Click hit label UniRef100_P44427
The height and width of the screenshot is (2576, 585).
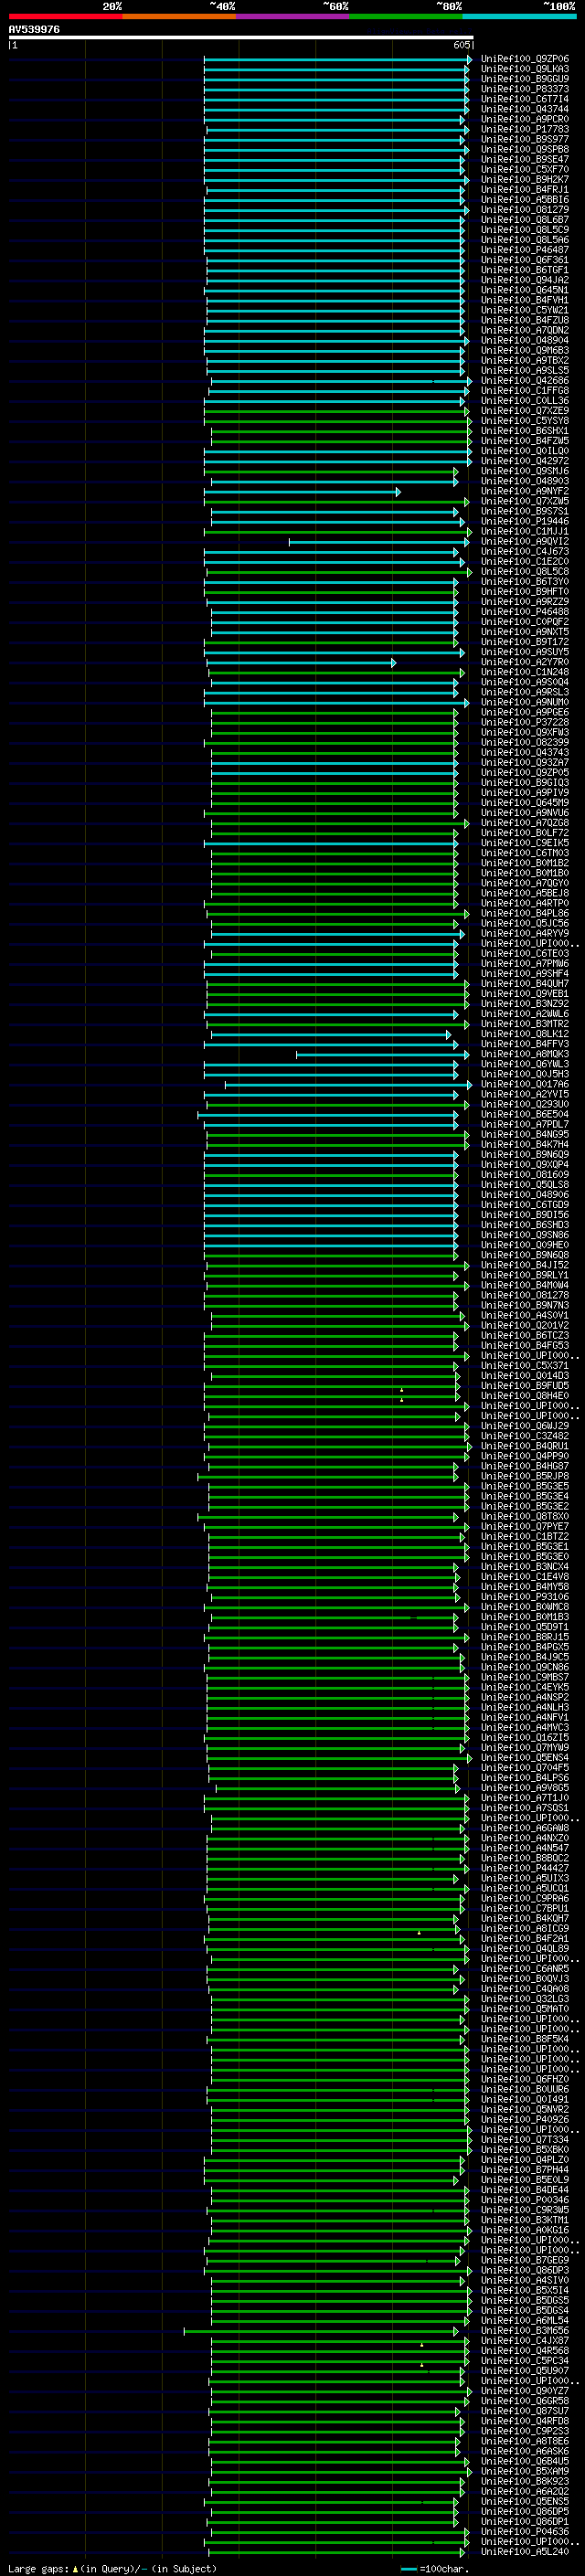525,1869
